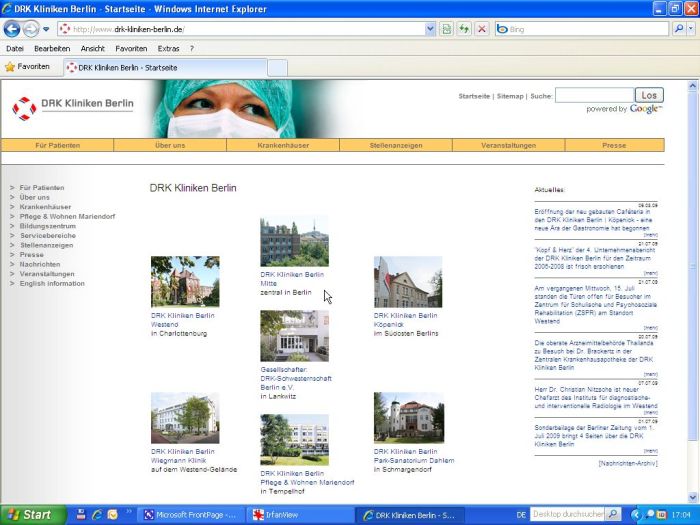Screen dimensions: 700x525
Task: Open the 'Kopf & Herz' Unternehmensbericht news item
Action: [x=596, y=258]
